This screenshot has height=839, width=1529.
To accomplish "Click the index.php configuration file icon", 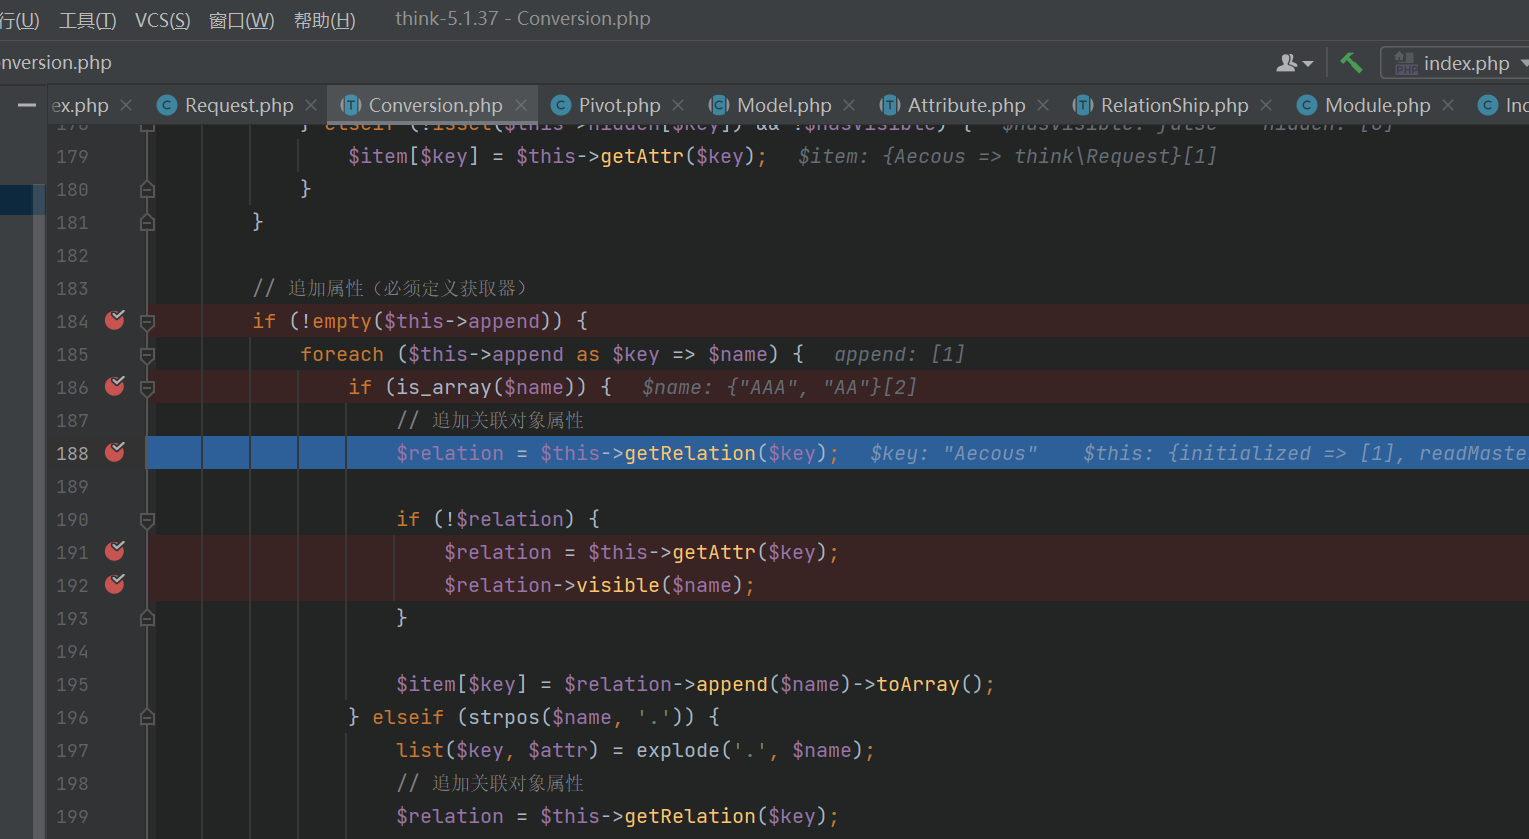I will click(1405, 63).
